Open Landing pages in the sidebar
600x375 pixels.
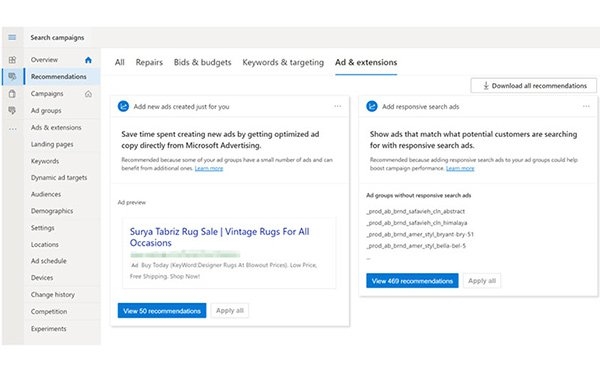click(52, 144)
